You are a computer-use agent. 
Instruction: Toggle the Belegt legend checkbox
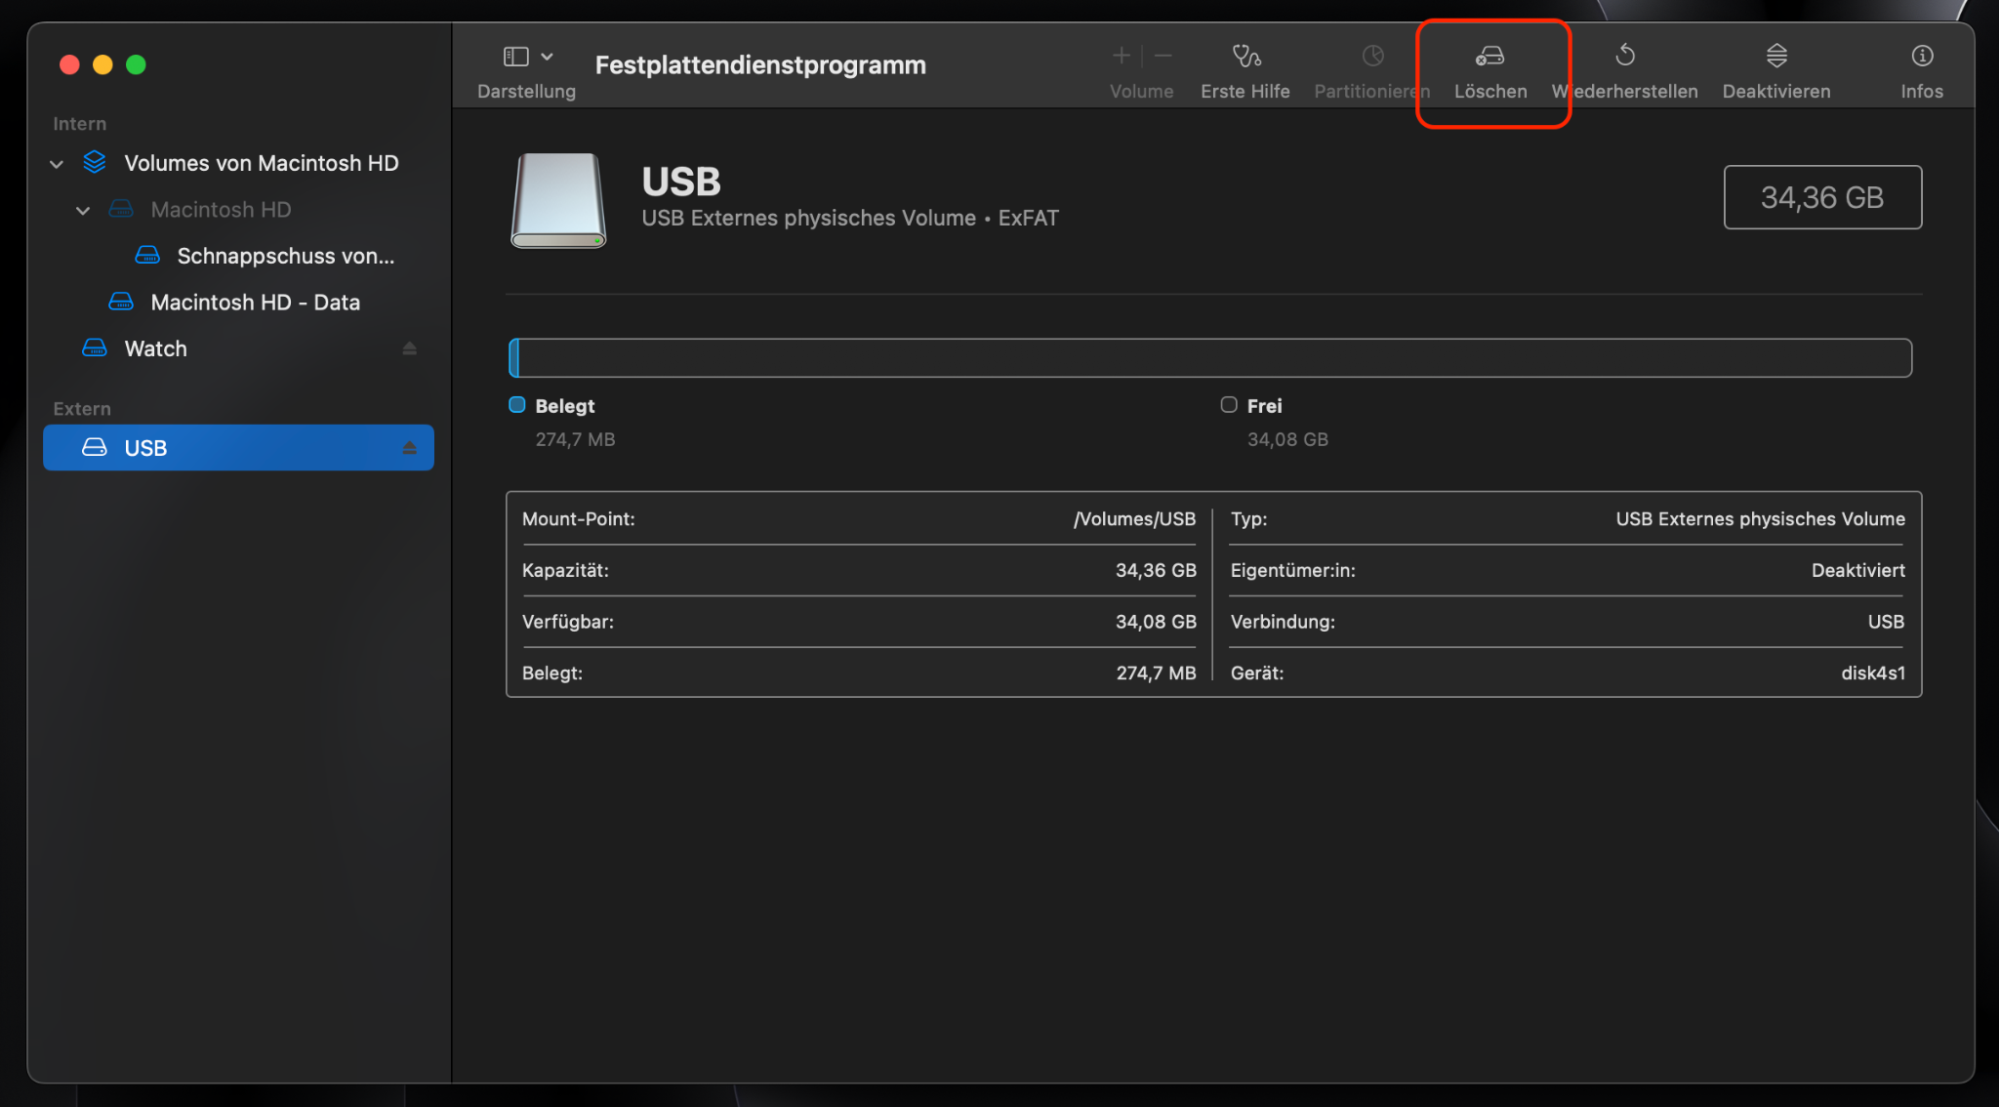[516, 404]
